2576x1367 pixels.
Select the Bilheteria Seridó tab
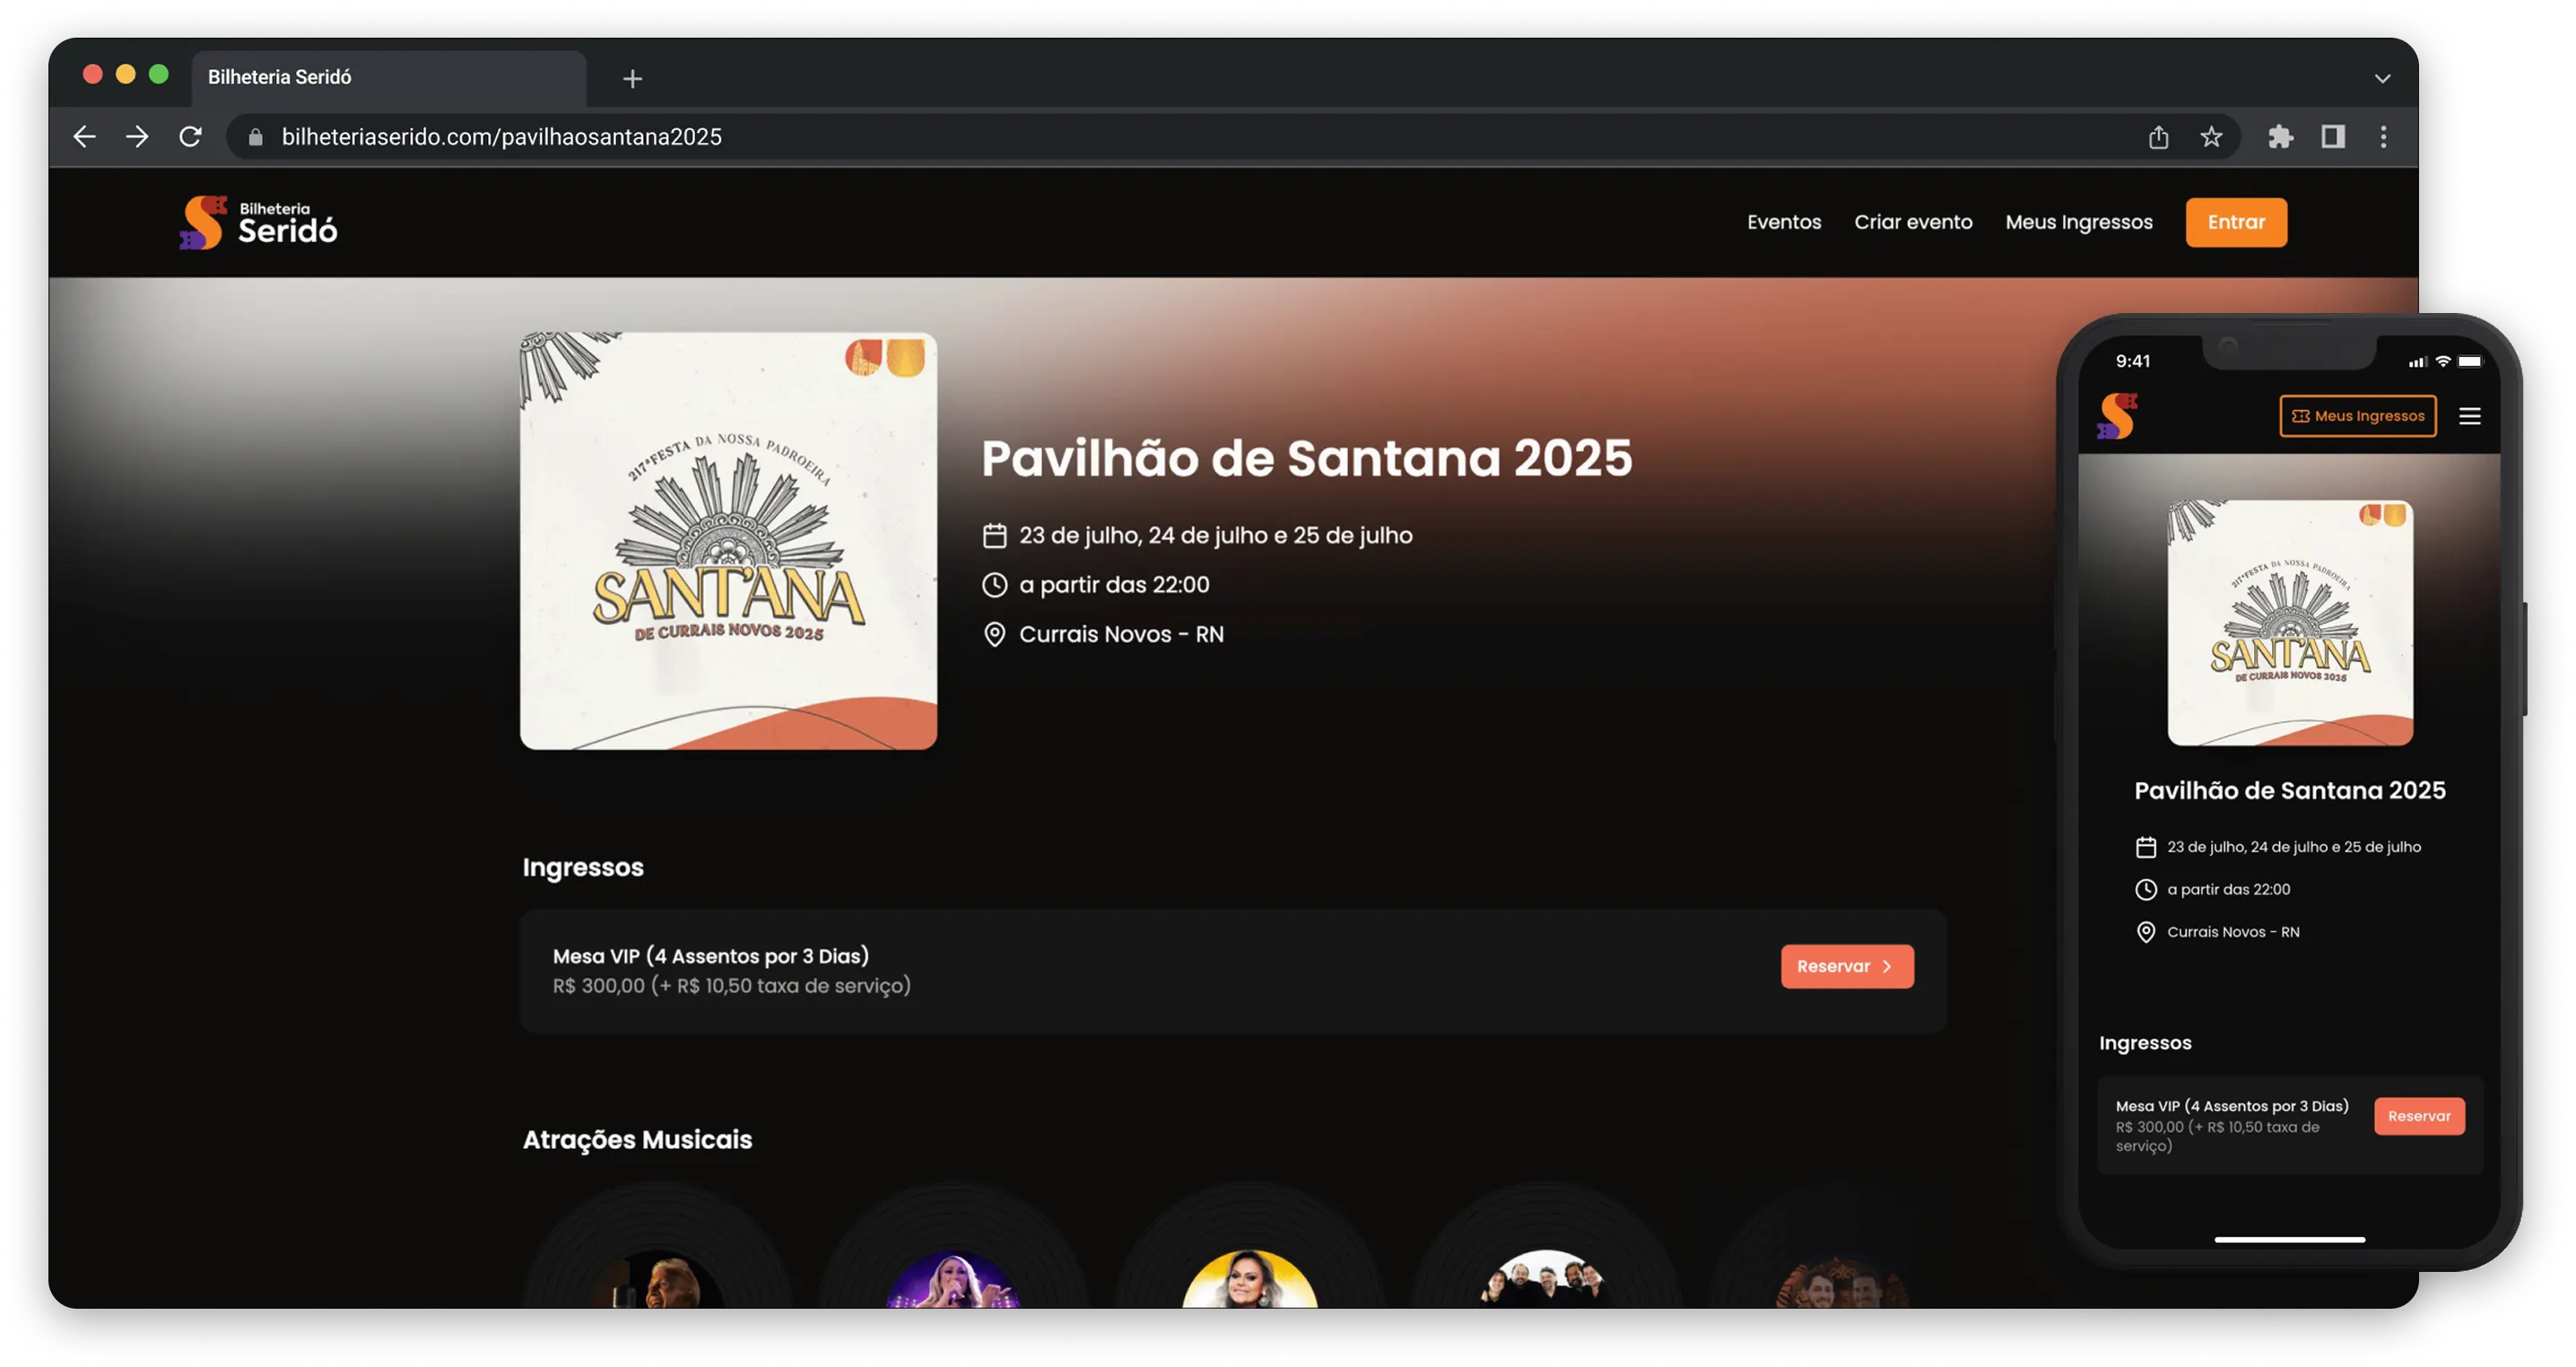[388, 78]
